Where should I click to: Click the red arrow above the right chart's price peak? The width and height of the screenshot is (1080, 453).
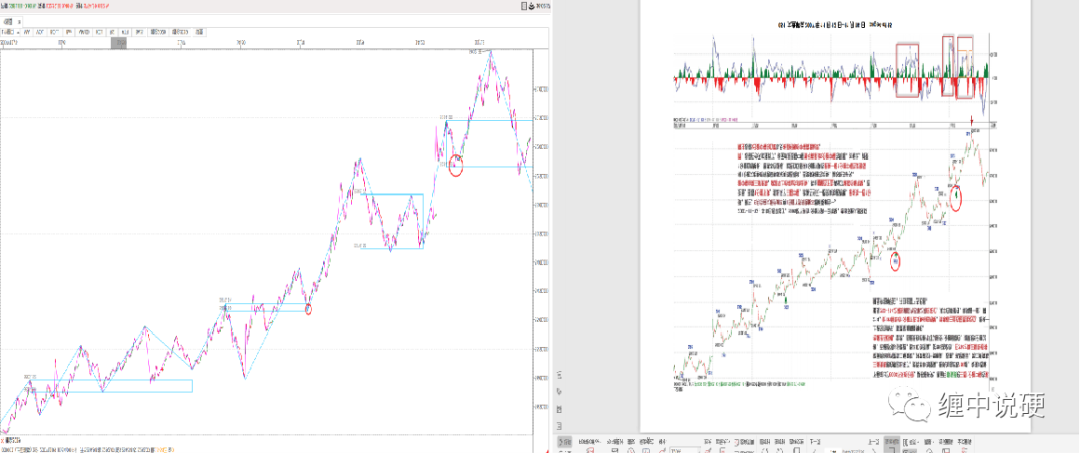coord(971,120)
